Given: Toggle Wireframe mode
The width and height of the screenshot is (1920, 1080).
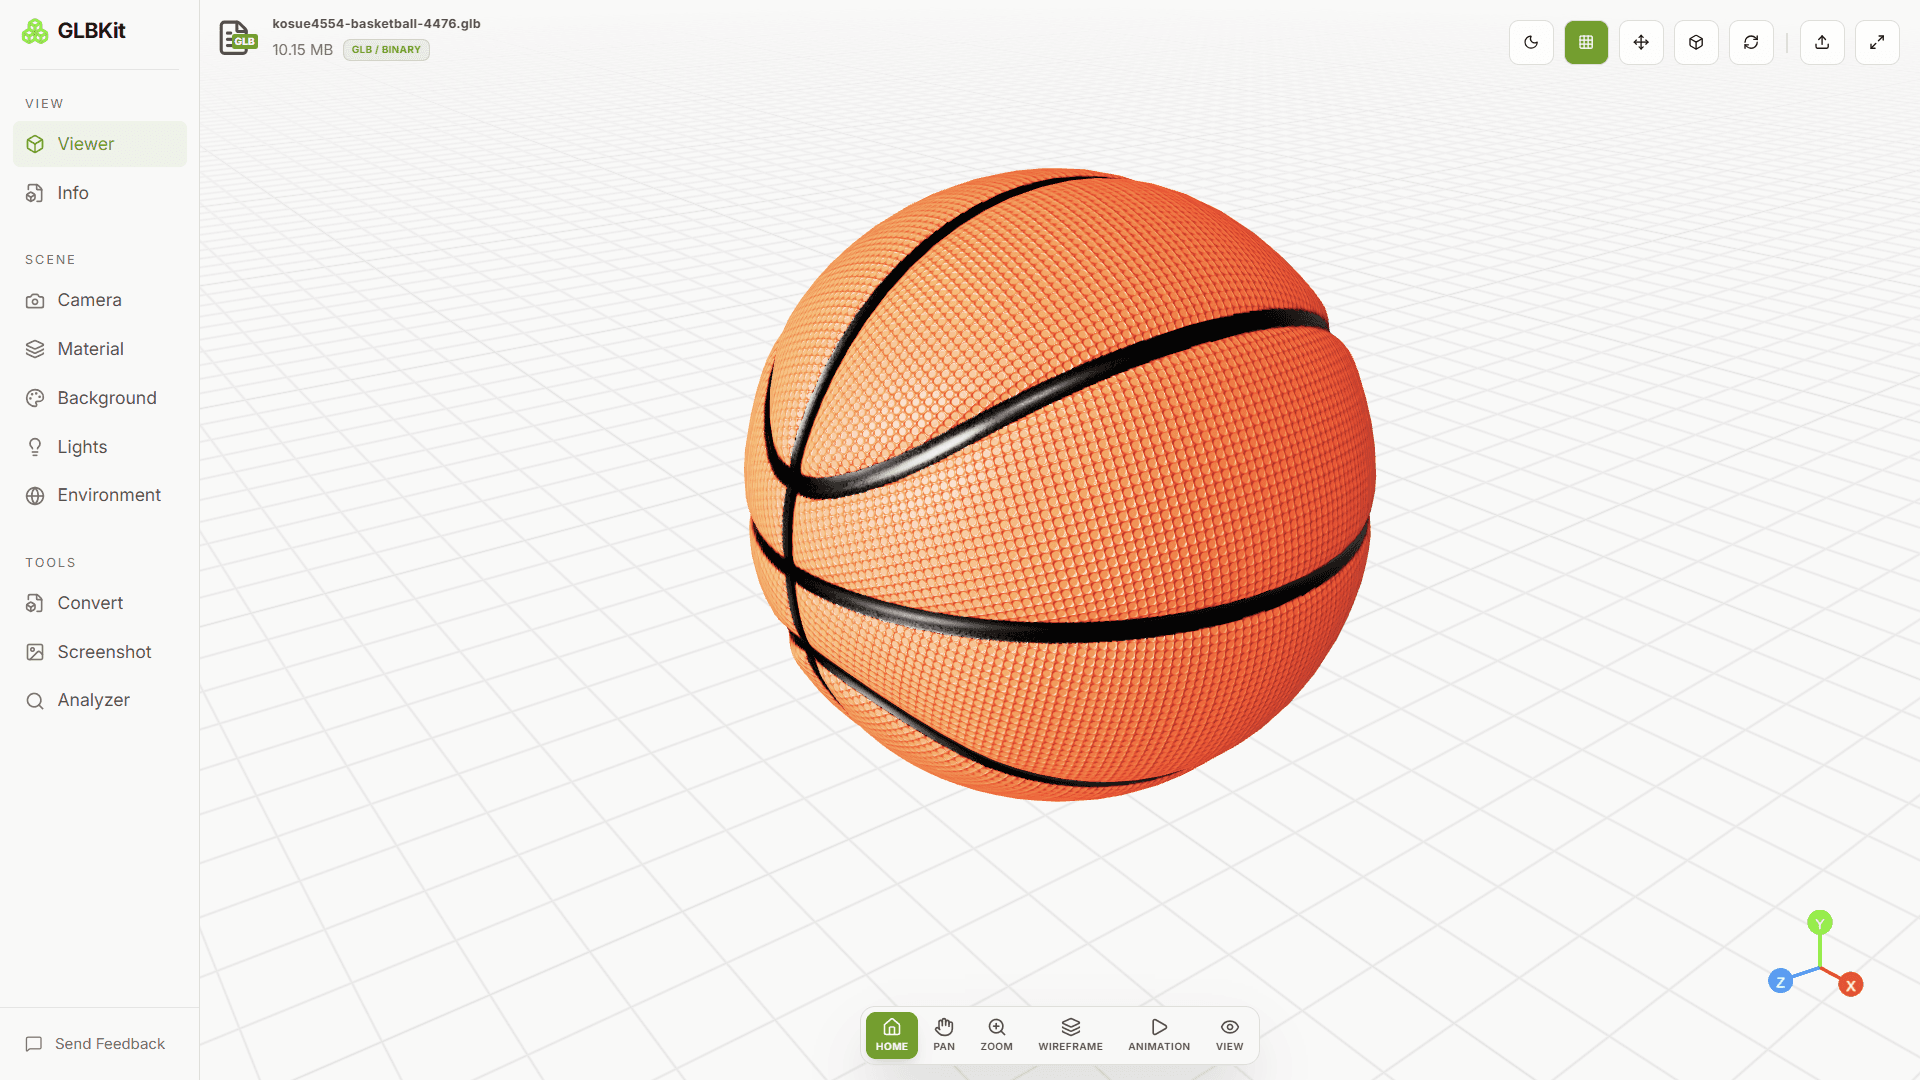Looking at the screenshot, I should coord(1070,1035).
